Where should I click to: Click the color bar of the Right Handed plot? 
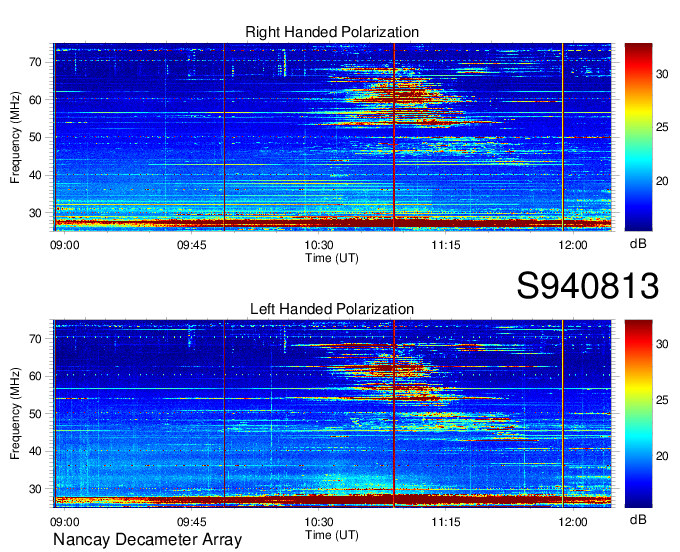pyautogui.click(x=638, y=137)
